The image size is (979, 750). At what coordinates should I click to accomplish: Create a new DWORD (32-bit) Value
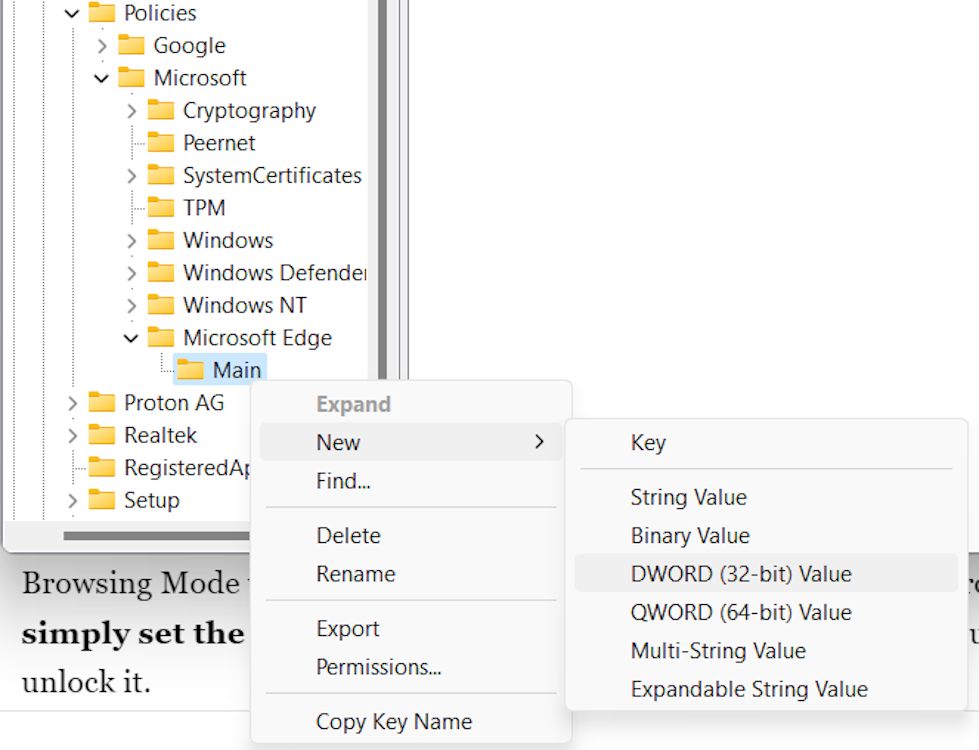(766, 573)
